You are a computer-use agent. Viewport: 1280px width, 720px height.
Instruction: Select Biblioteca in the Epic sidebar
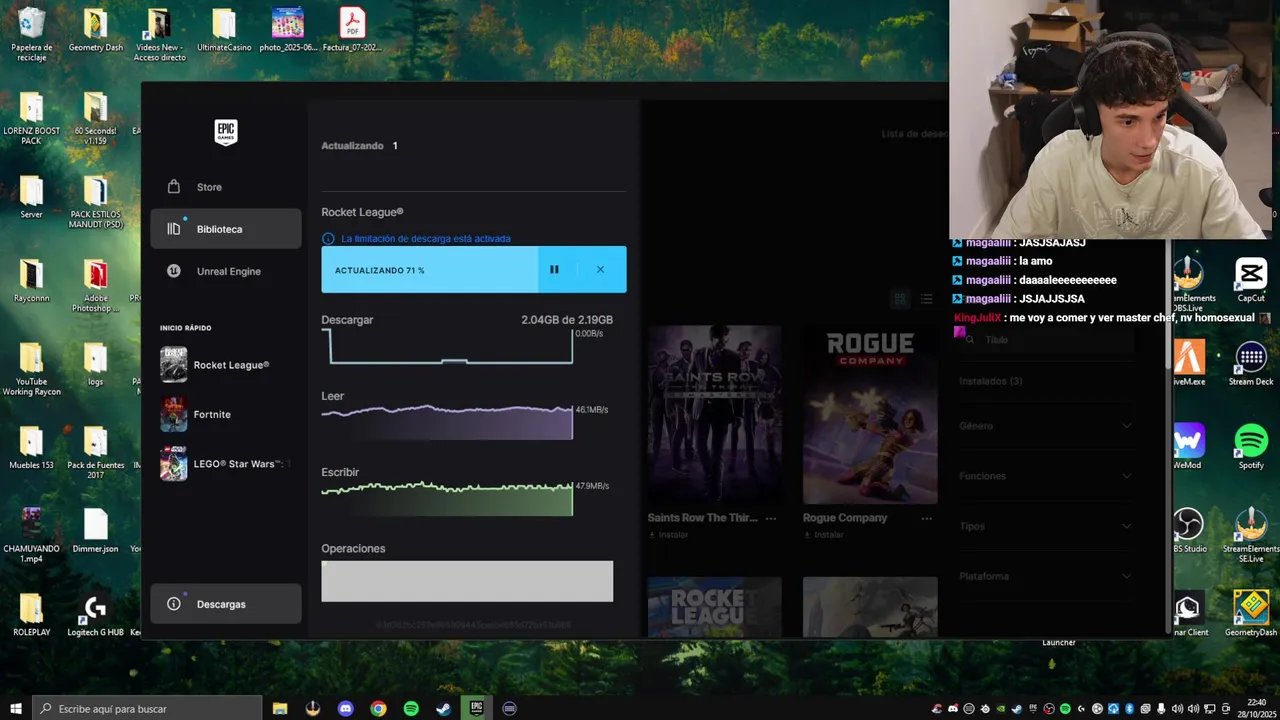226,229
